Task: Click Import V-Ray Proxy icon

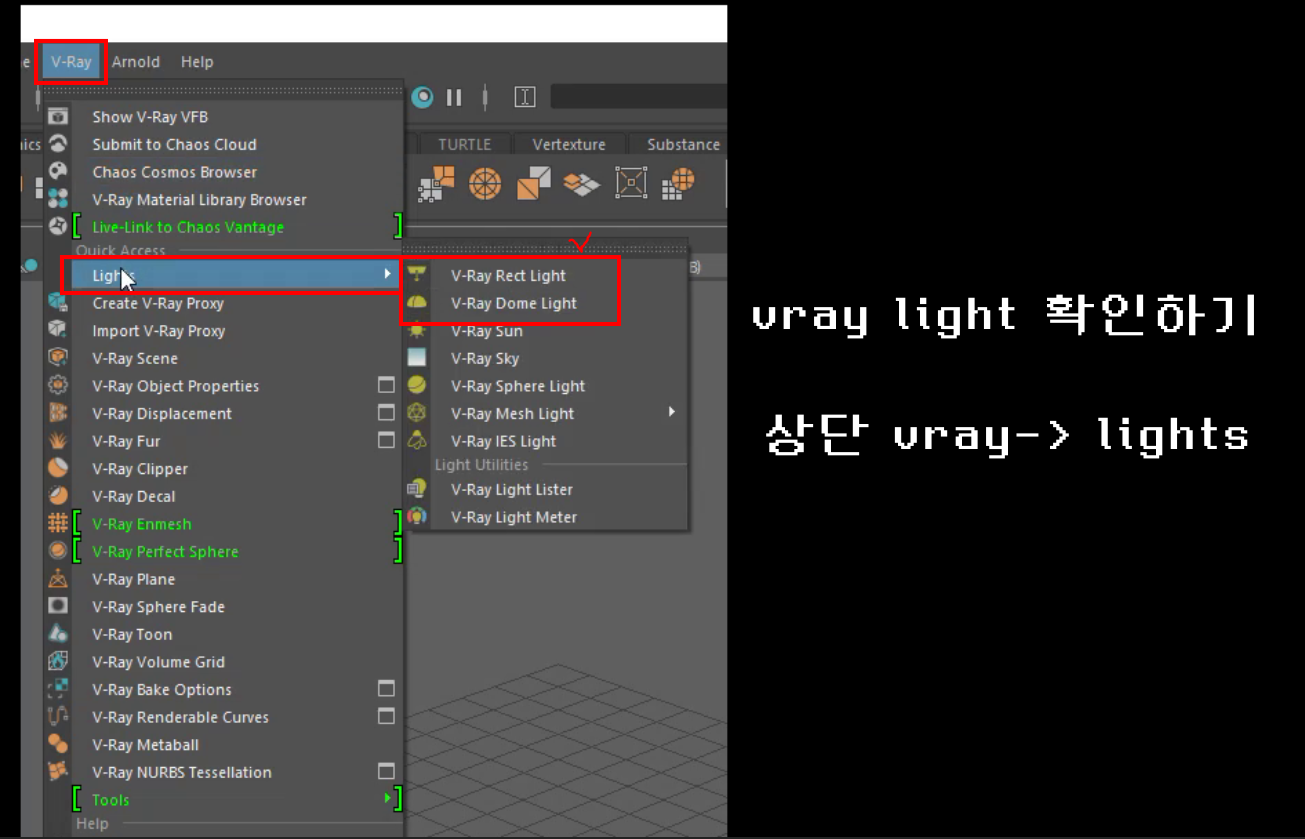Action: click(58, 330)
